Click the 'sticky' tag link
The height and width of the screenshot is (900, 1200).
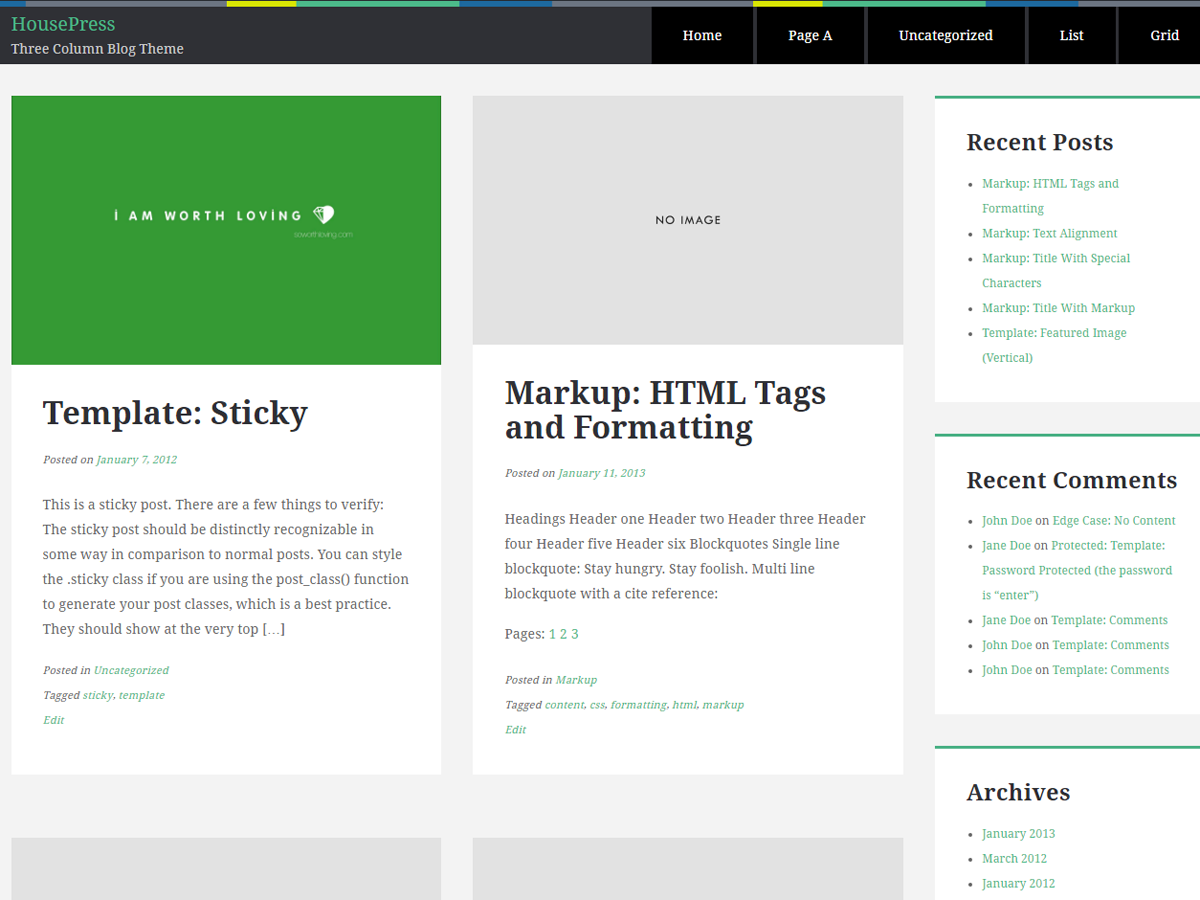pos(98,695)
